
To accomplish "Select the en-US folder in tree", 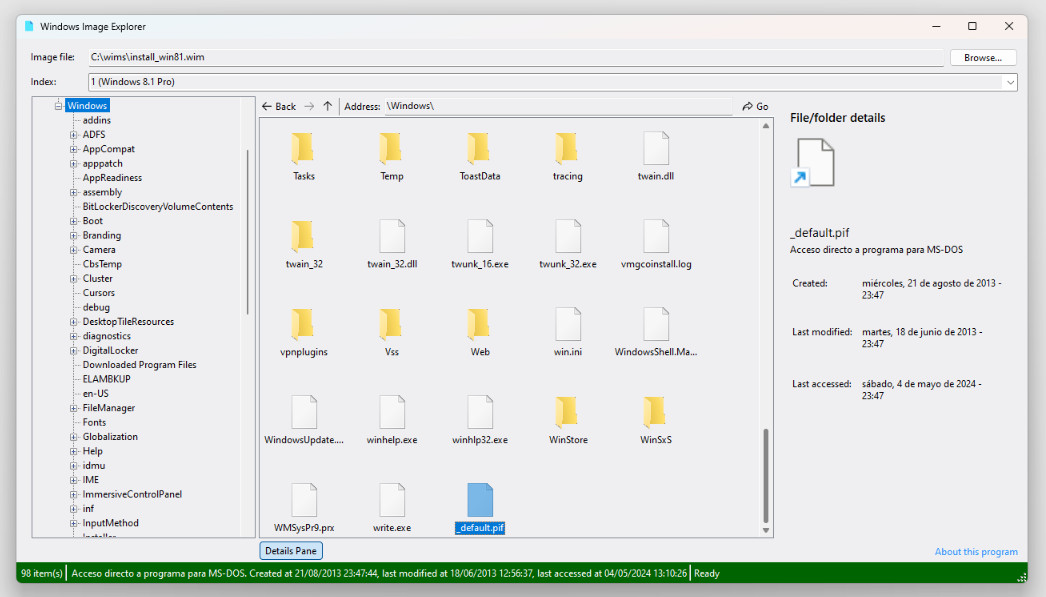I will tap(95, 394).
